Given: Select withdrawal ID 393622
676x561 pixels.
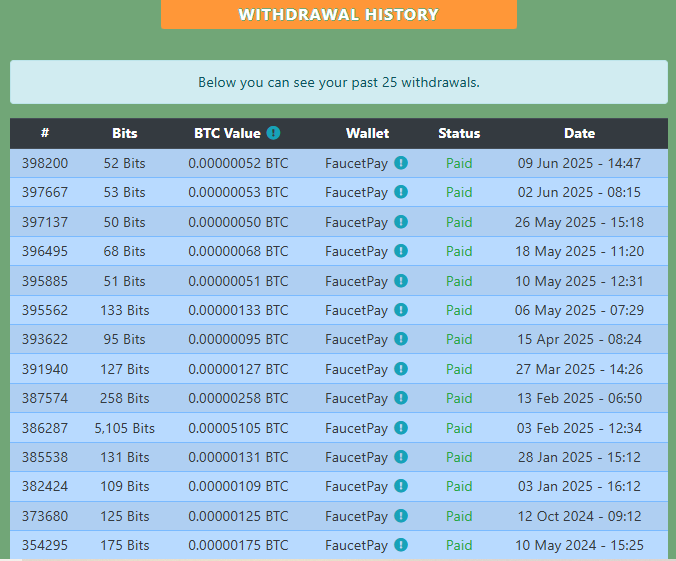Looking at the screenshot, I should 45,339.
